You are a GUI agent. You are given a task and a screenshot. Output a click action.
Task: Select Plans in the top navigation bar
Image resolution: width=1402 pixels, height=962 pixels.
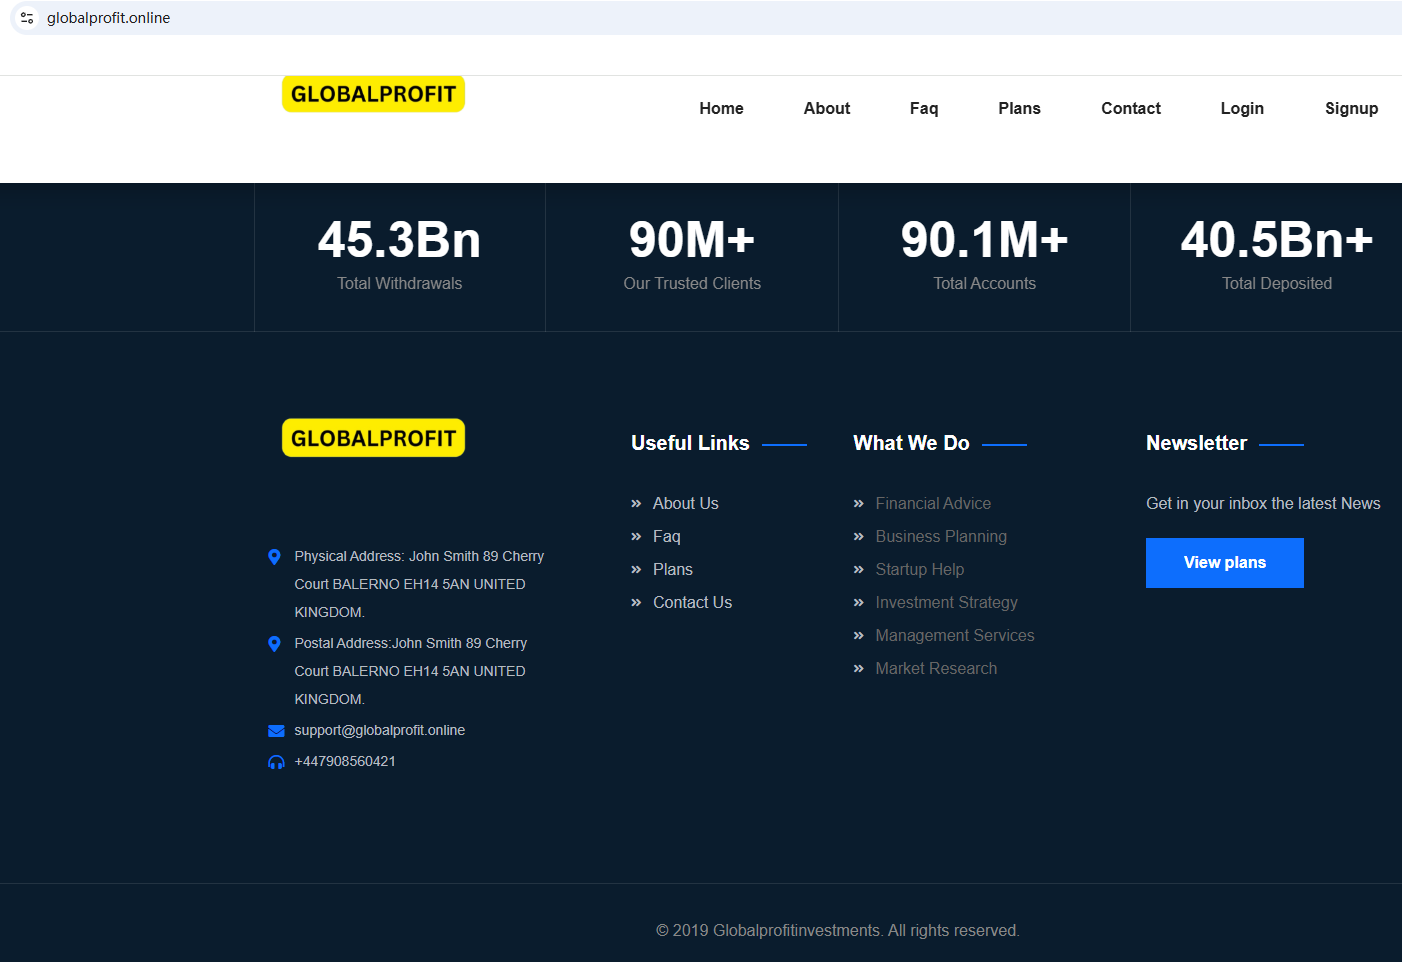1019,108
